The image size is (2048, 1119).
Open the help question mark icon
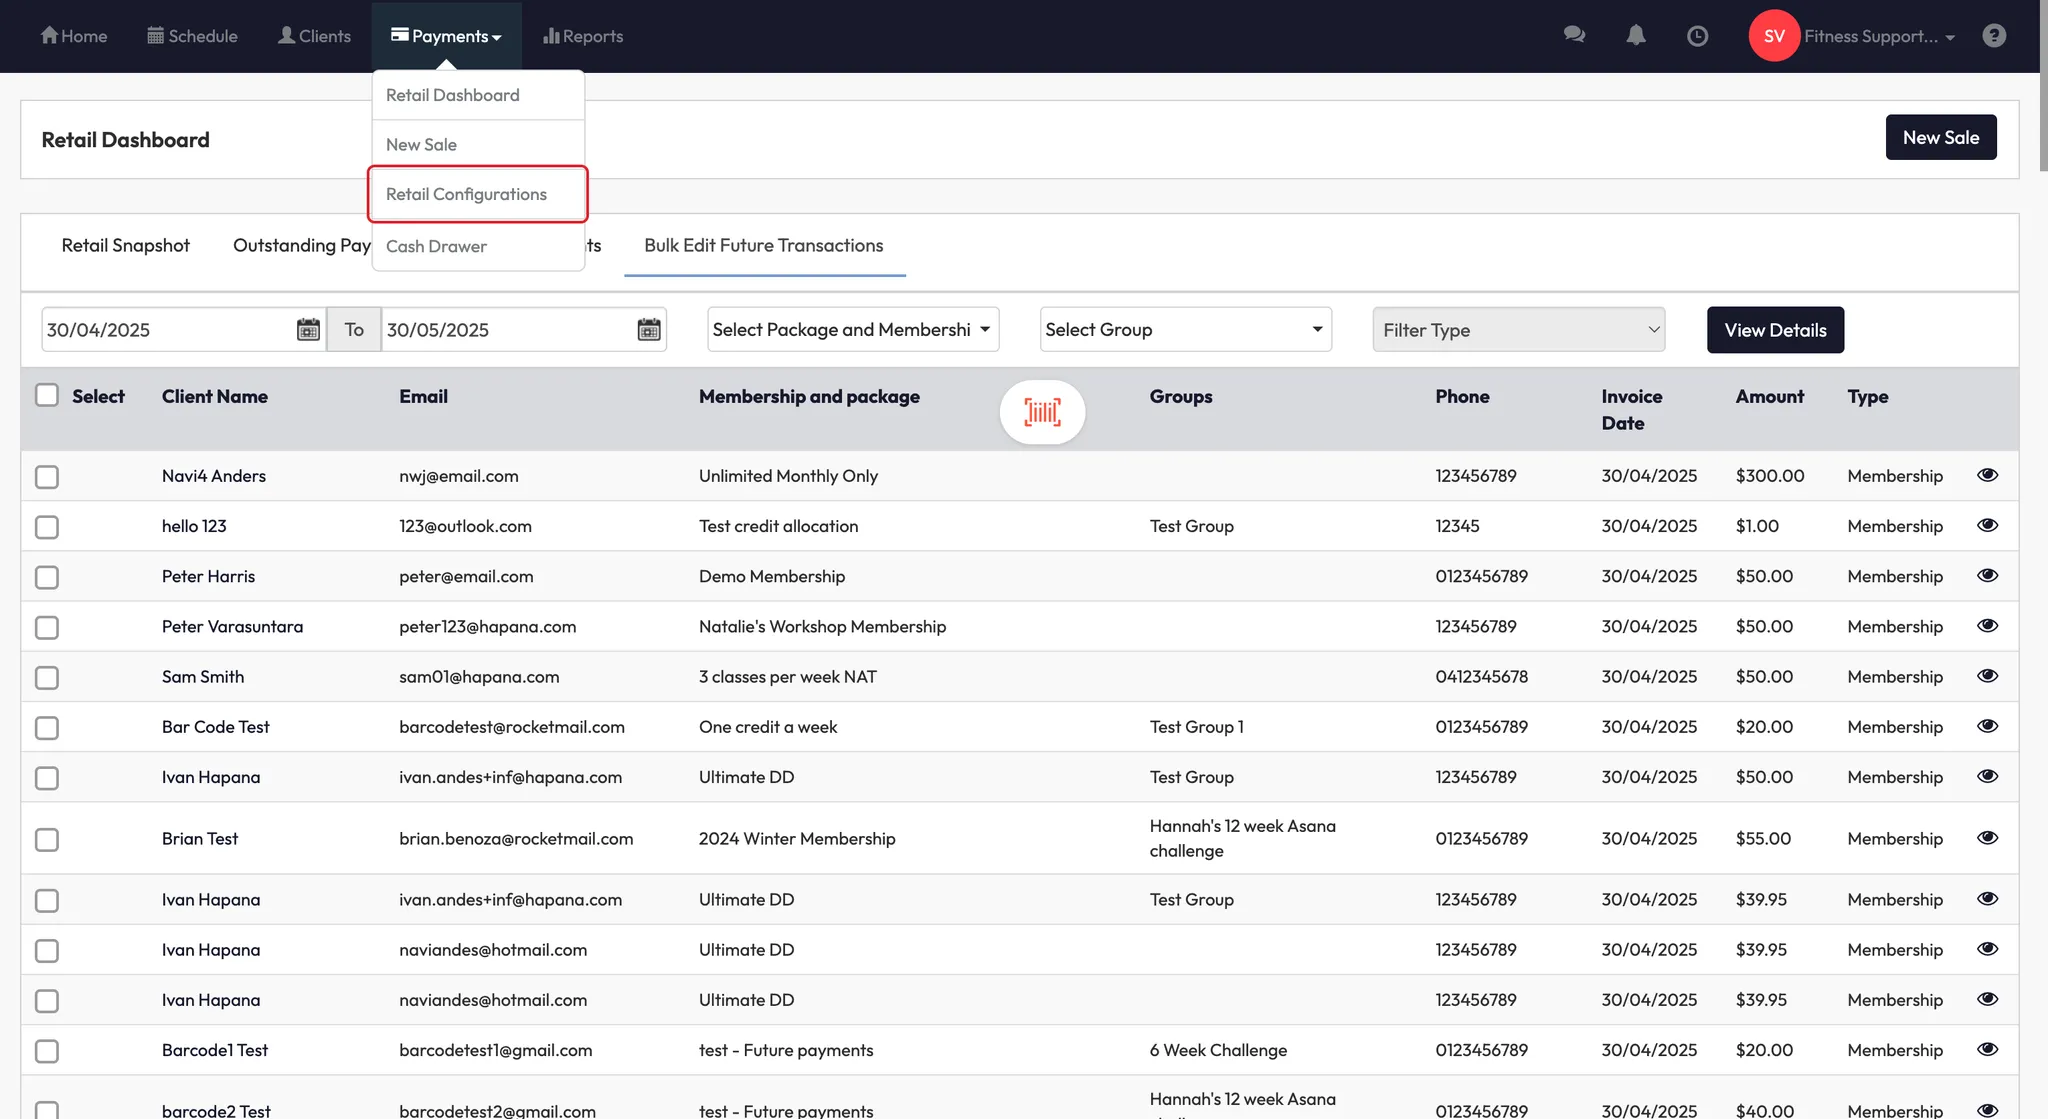tap(1994, 36)
